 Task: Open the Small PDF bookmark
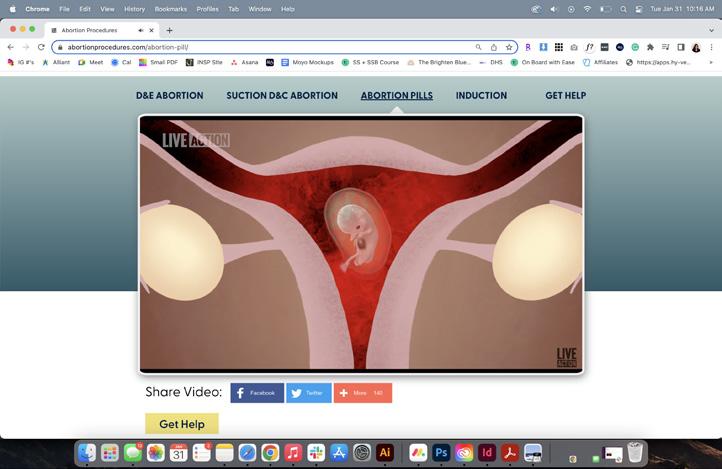click(x=158, y=62)
